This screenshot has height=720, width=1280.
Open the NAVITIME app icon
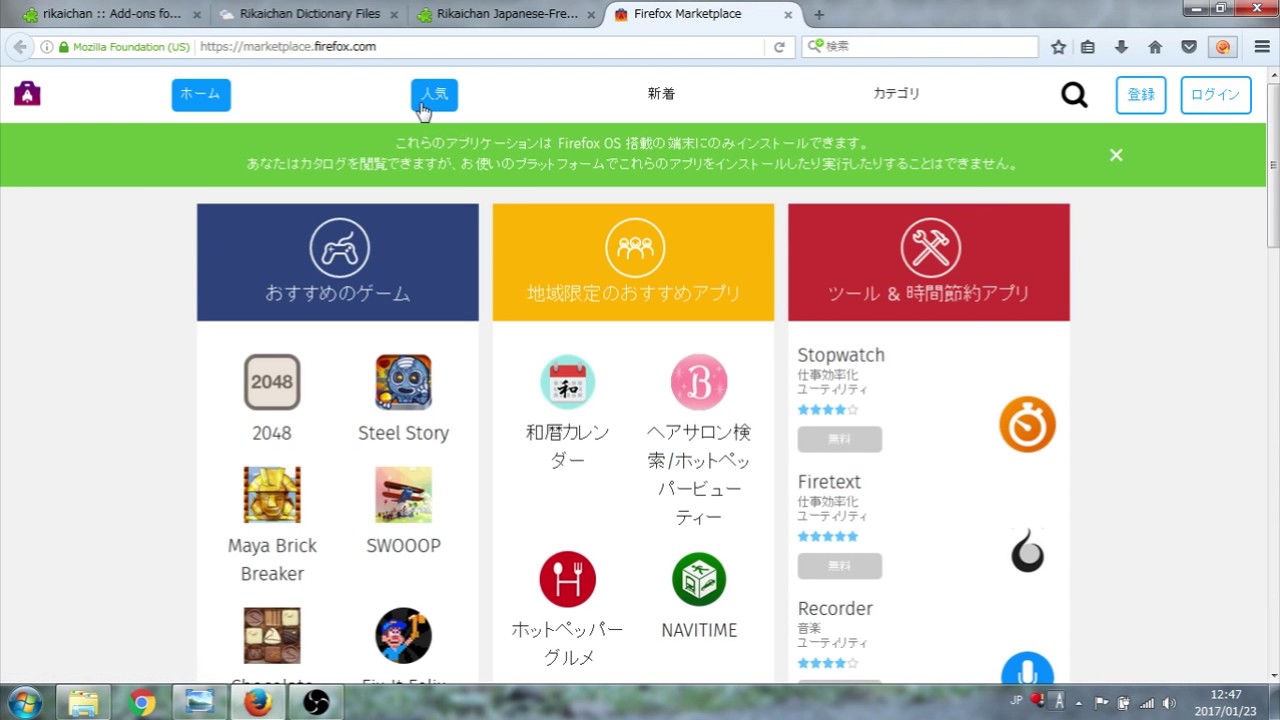[x=699, y=579]
